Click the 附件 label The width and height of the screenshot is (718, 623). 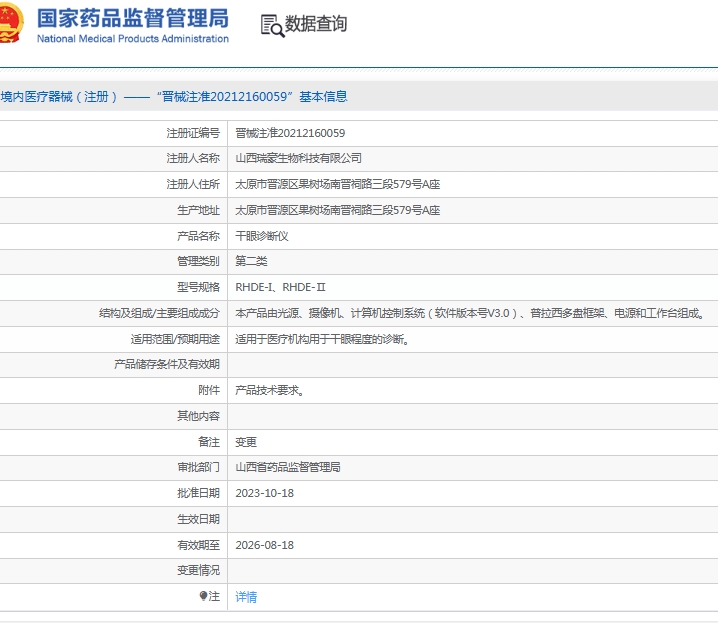tap(209, 390)
